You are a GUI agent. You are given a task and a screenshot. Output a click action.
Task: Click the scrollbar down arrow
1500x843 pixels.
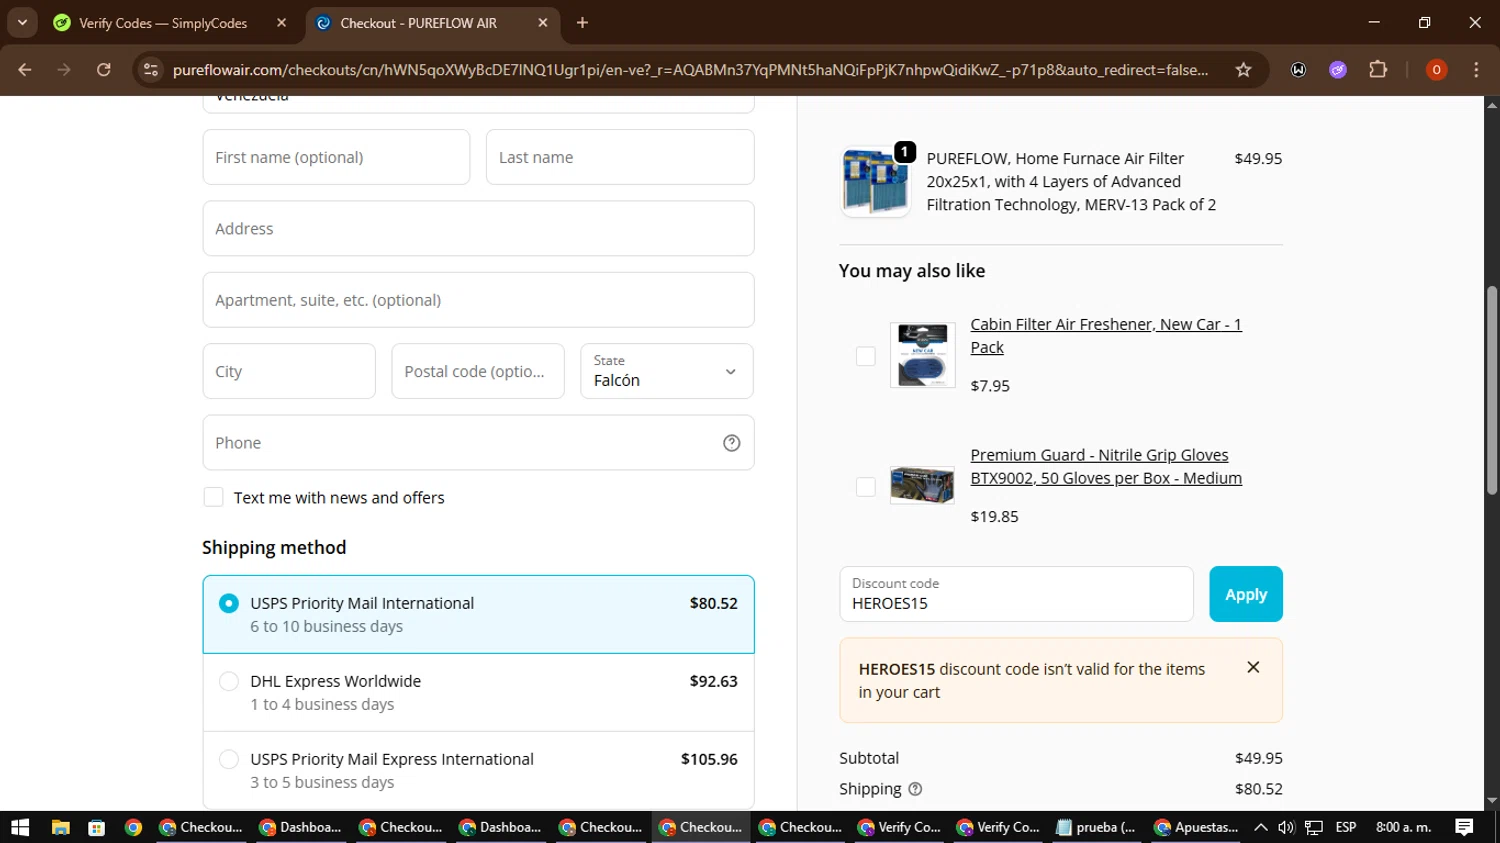[1491, 801]
